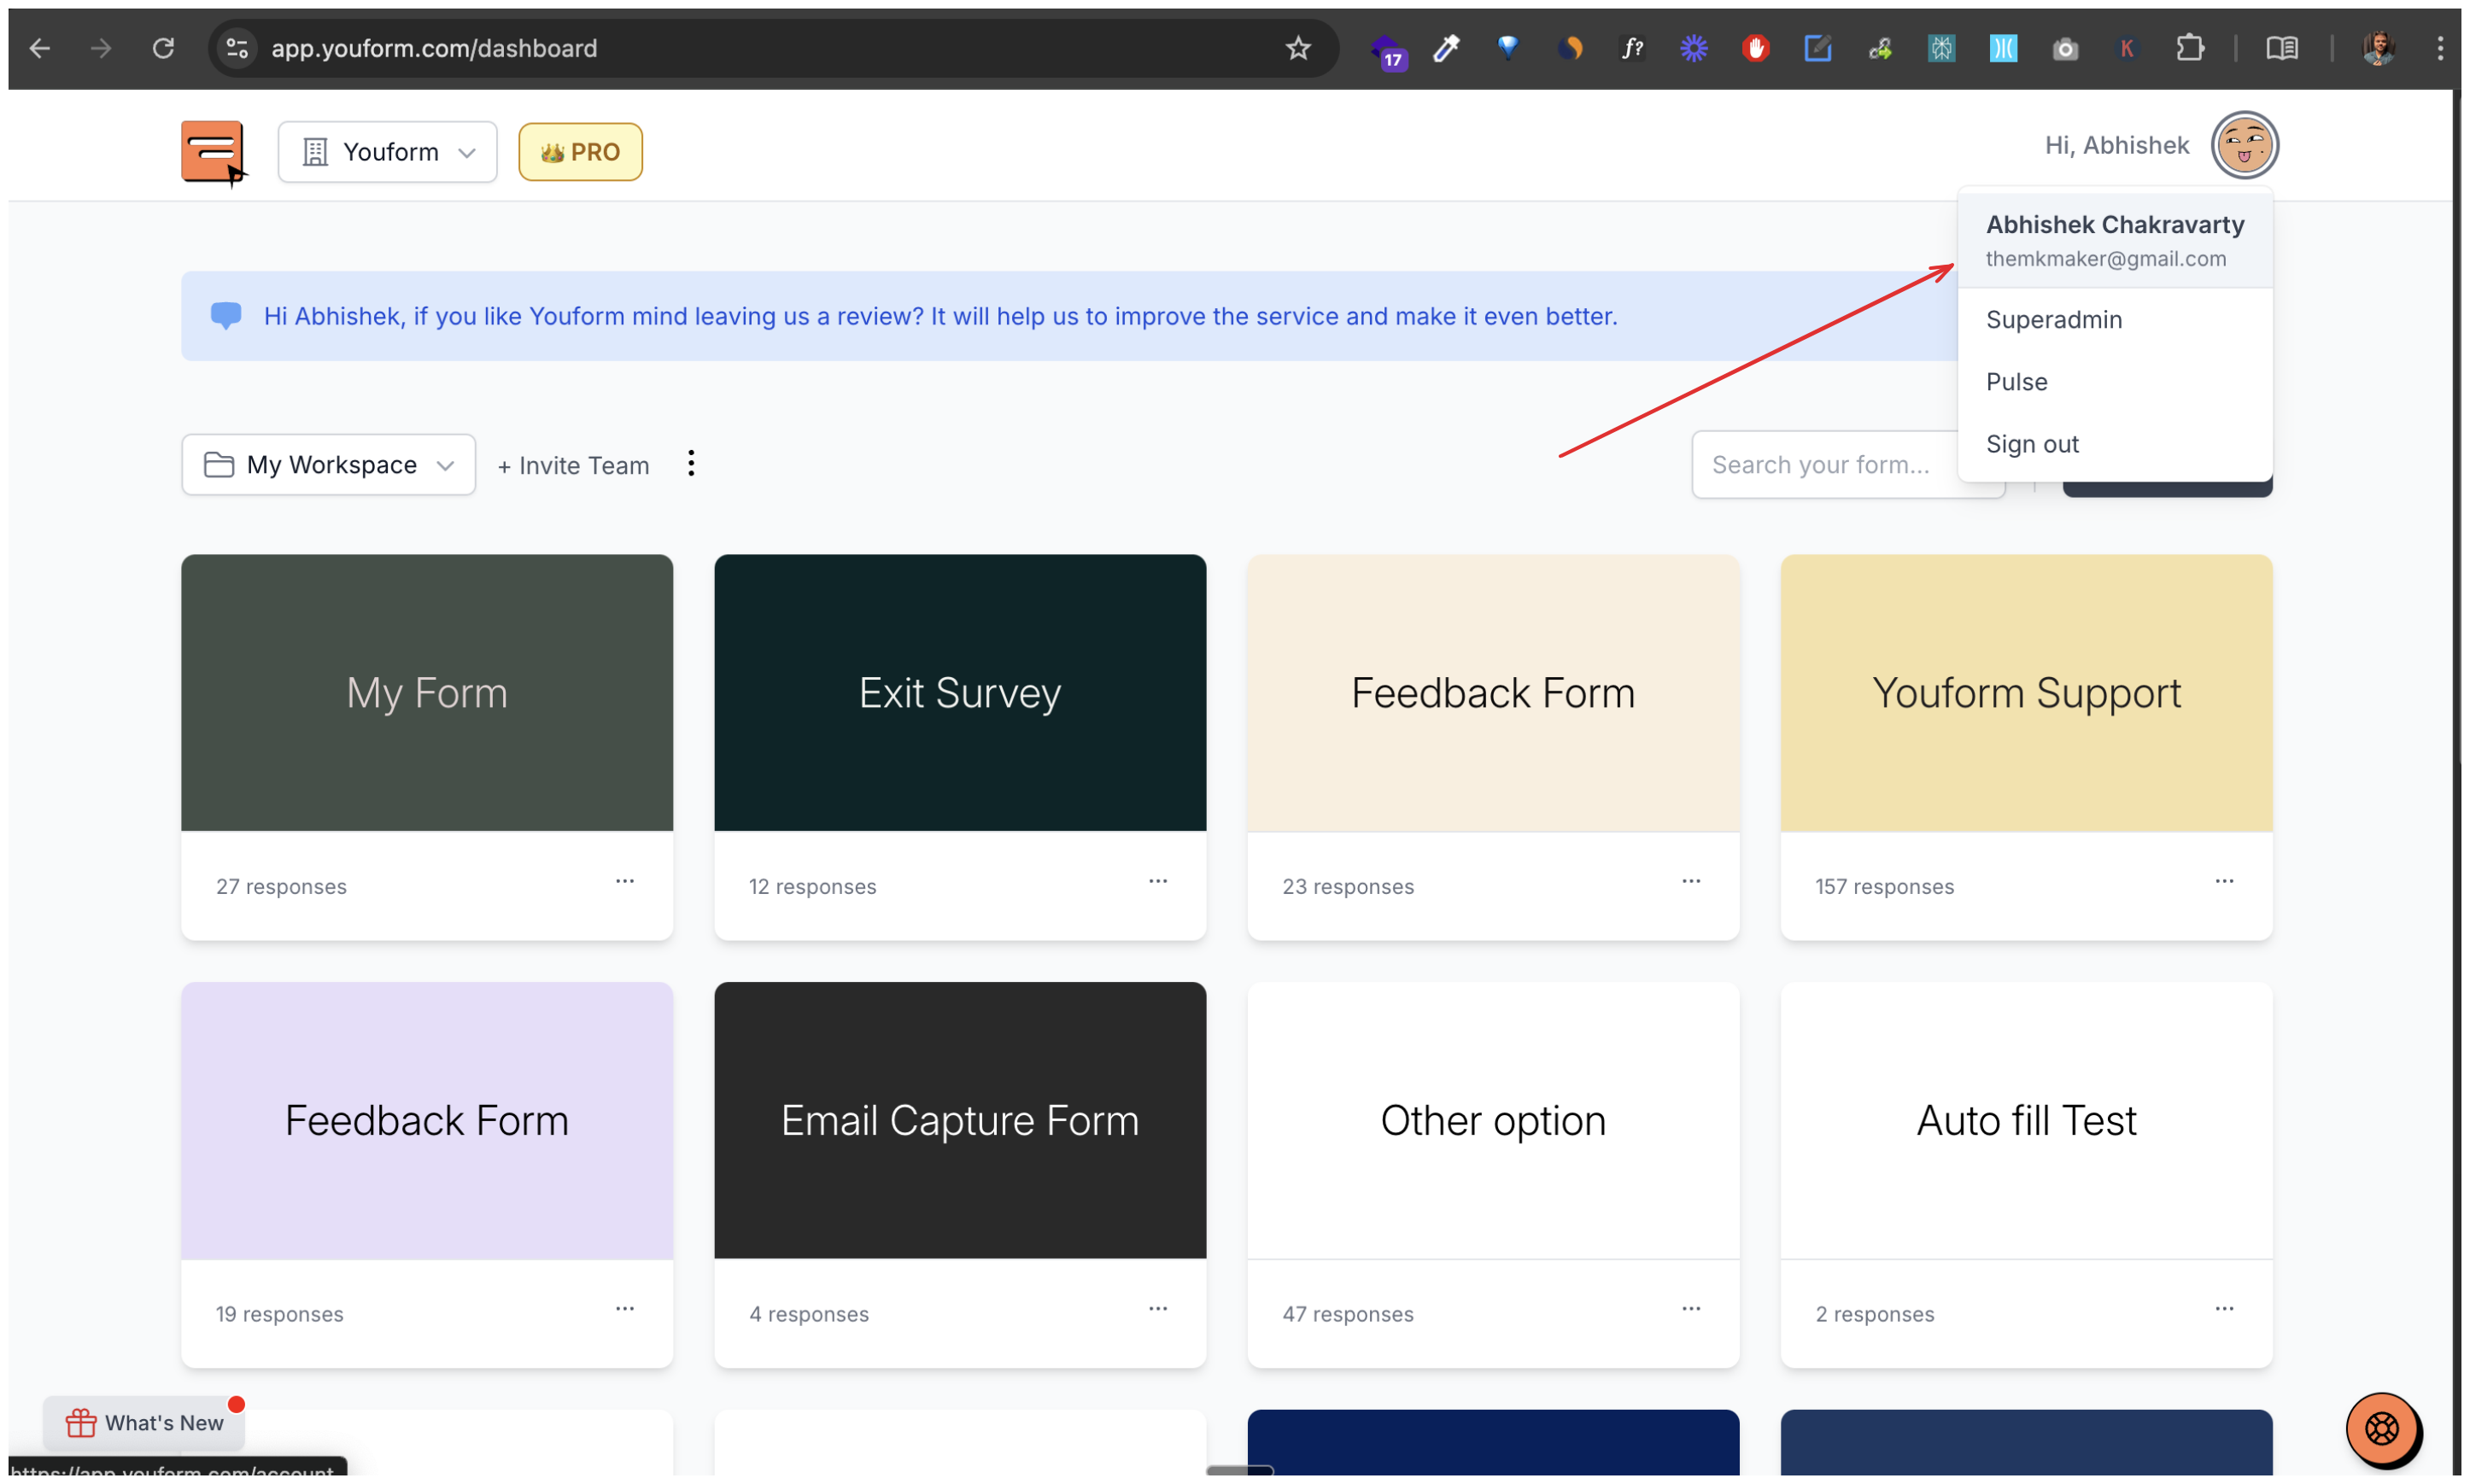Click the chat bubble icon in banner
The image size is (2470, 1484).
226,316
